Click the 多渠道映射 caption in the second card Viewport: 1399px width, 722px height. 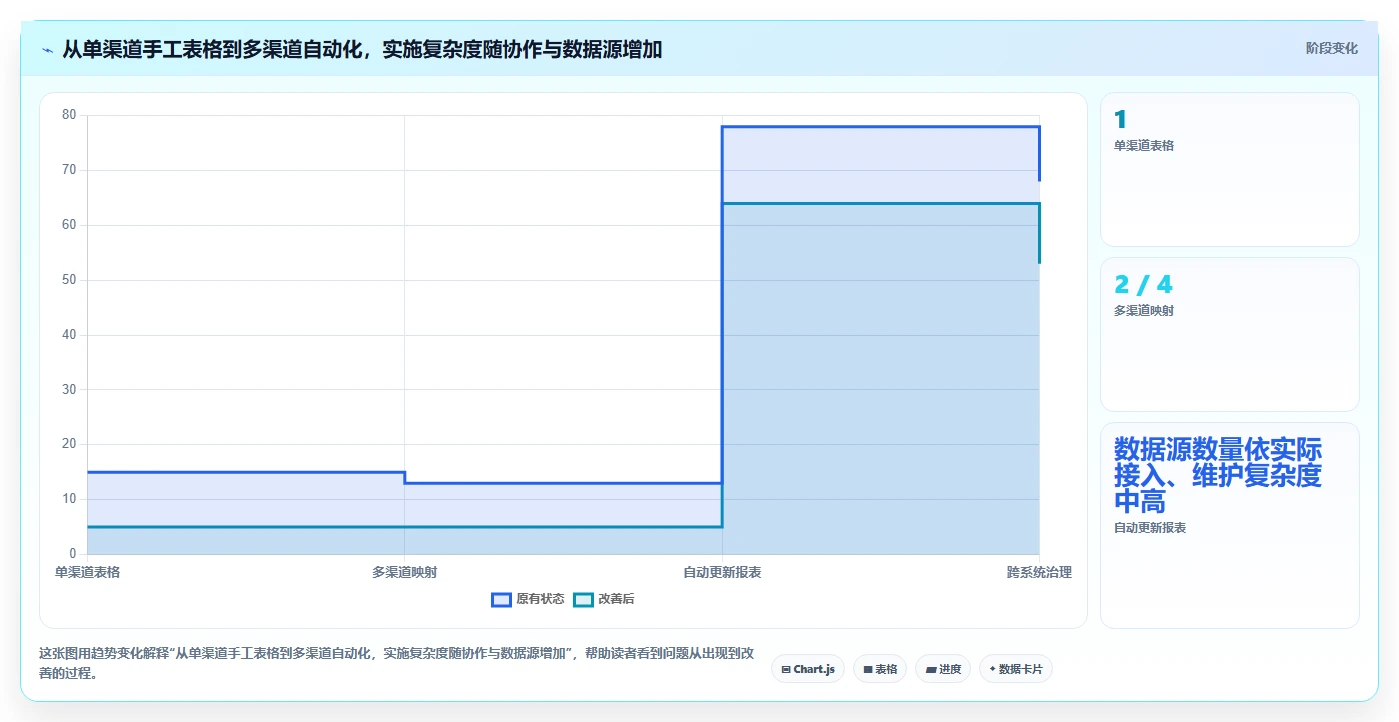point(1144,311)
